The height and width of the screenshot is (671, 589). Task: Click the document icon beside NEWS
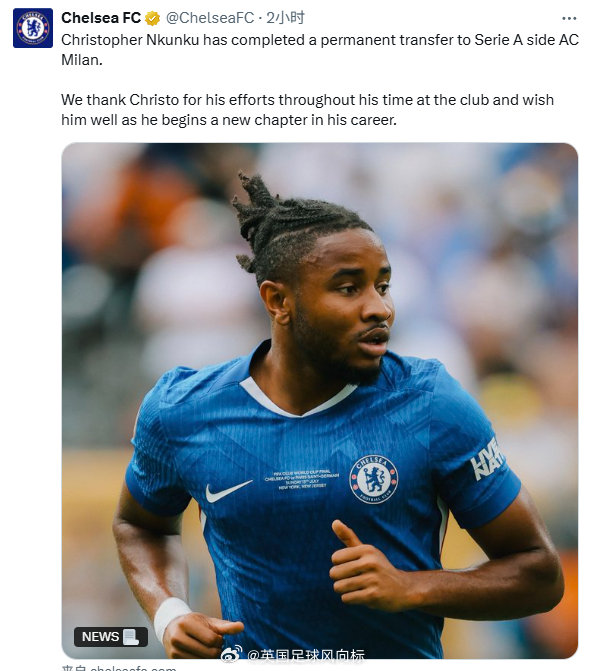pyautogui.click(x=131, y=637)
